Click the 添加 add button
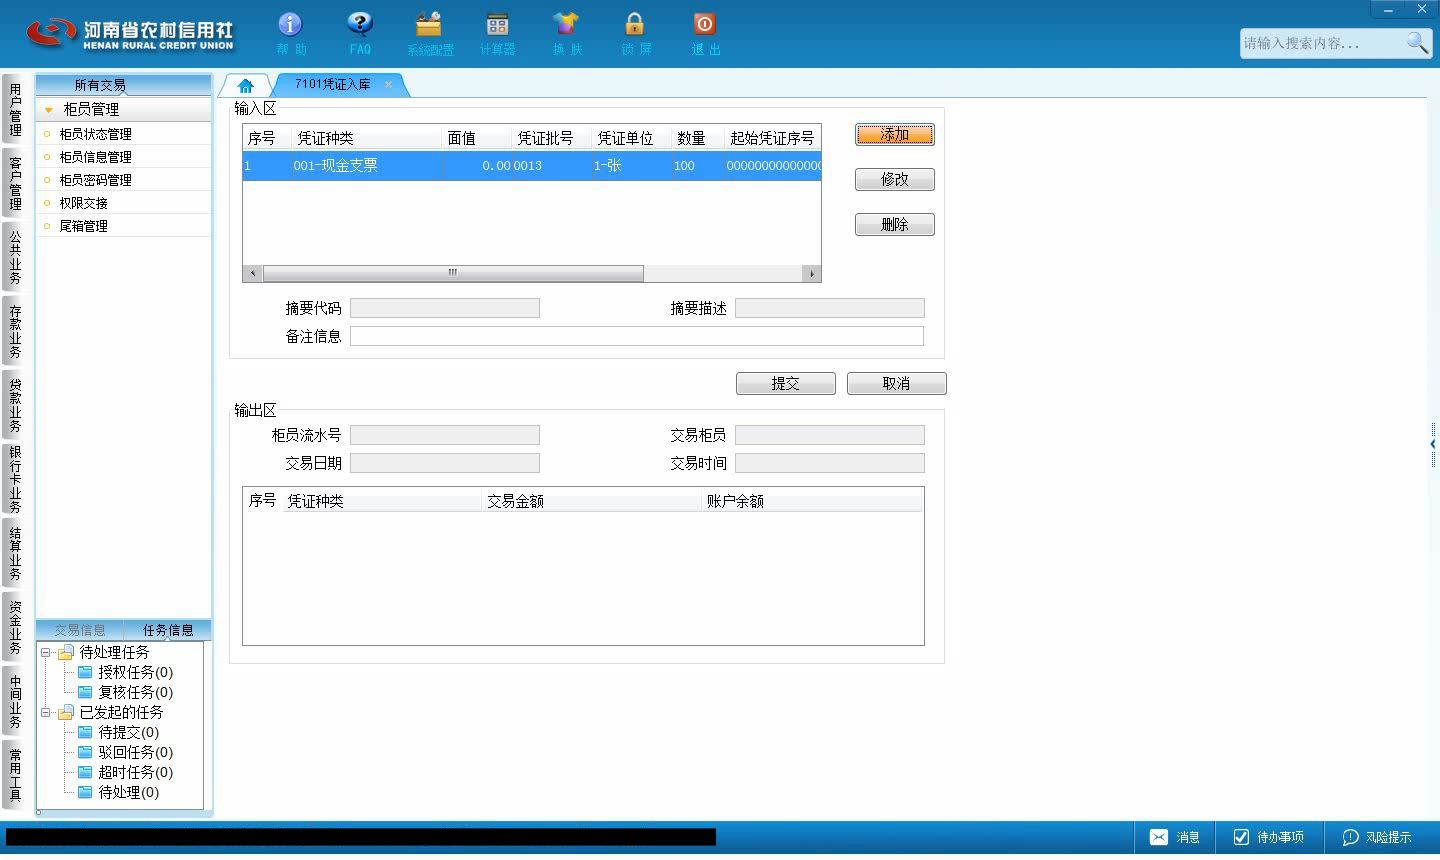The image size is (1440, 860). tap(894, 134)
